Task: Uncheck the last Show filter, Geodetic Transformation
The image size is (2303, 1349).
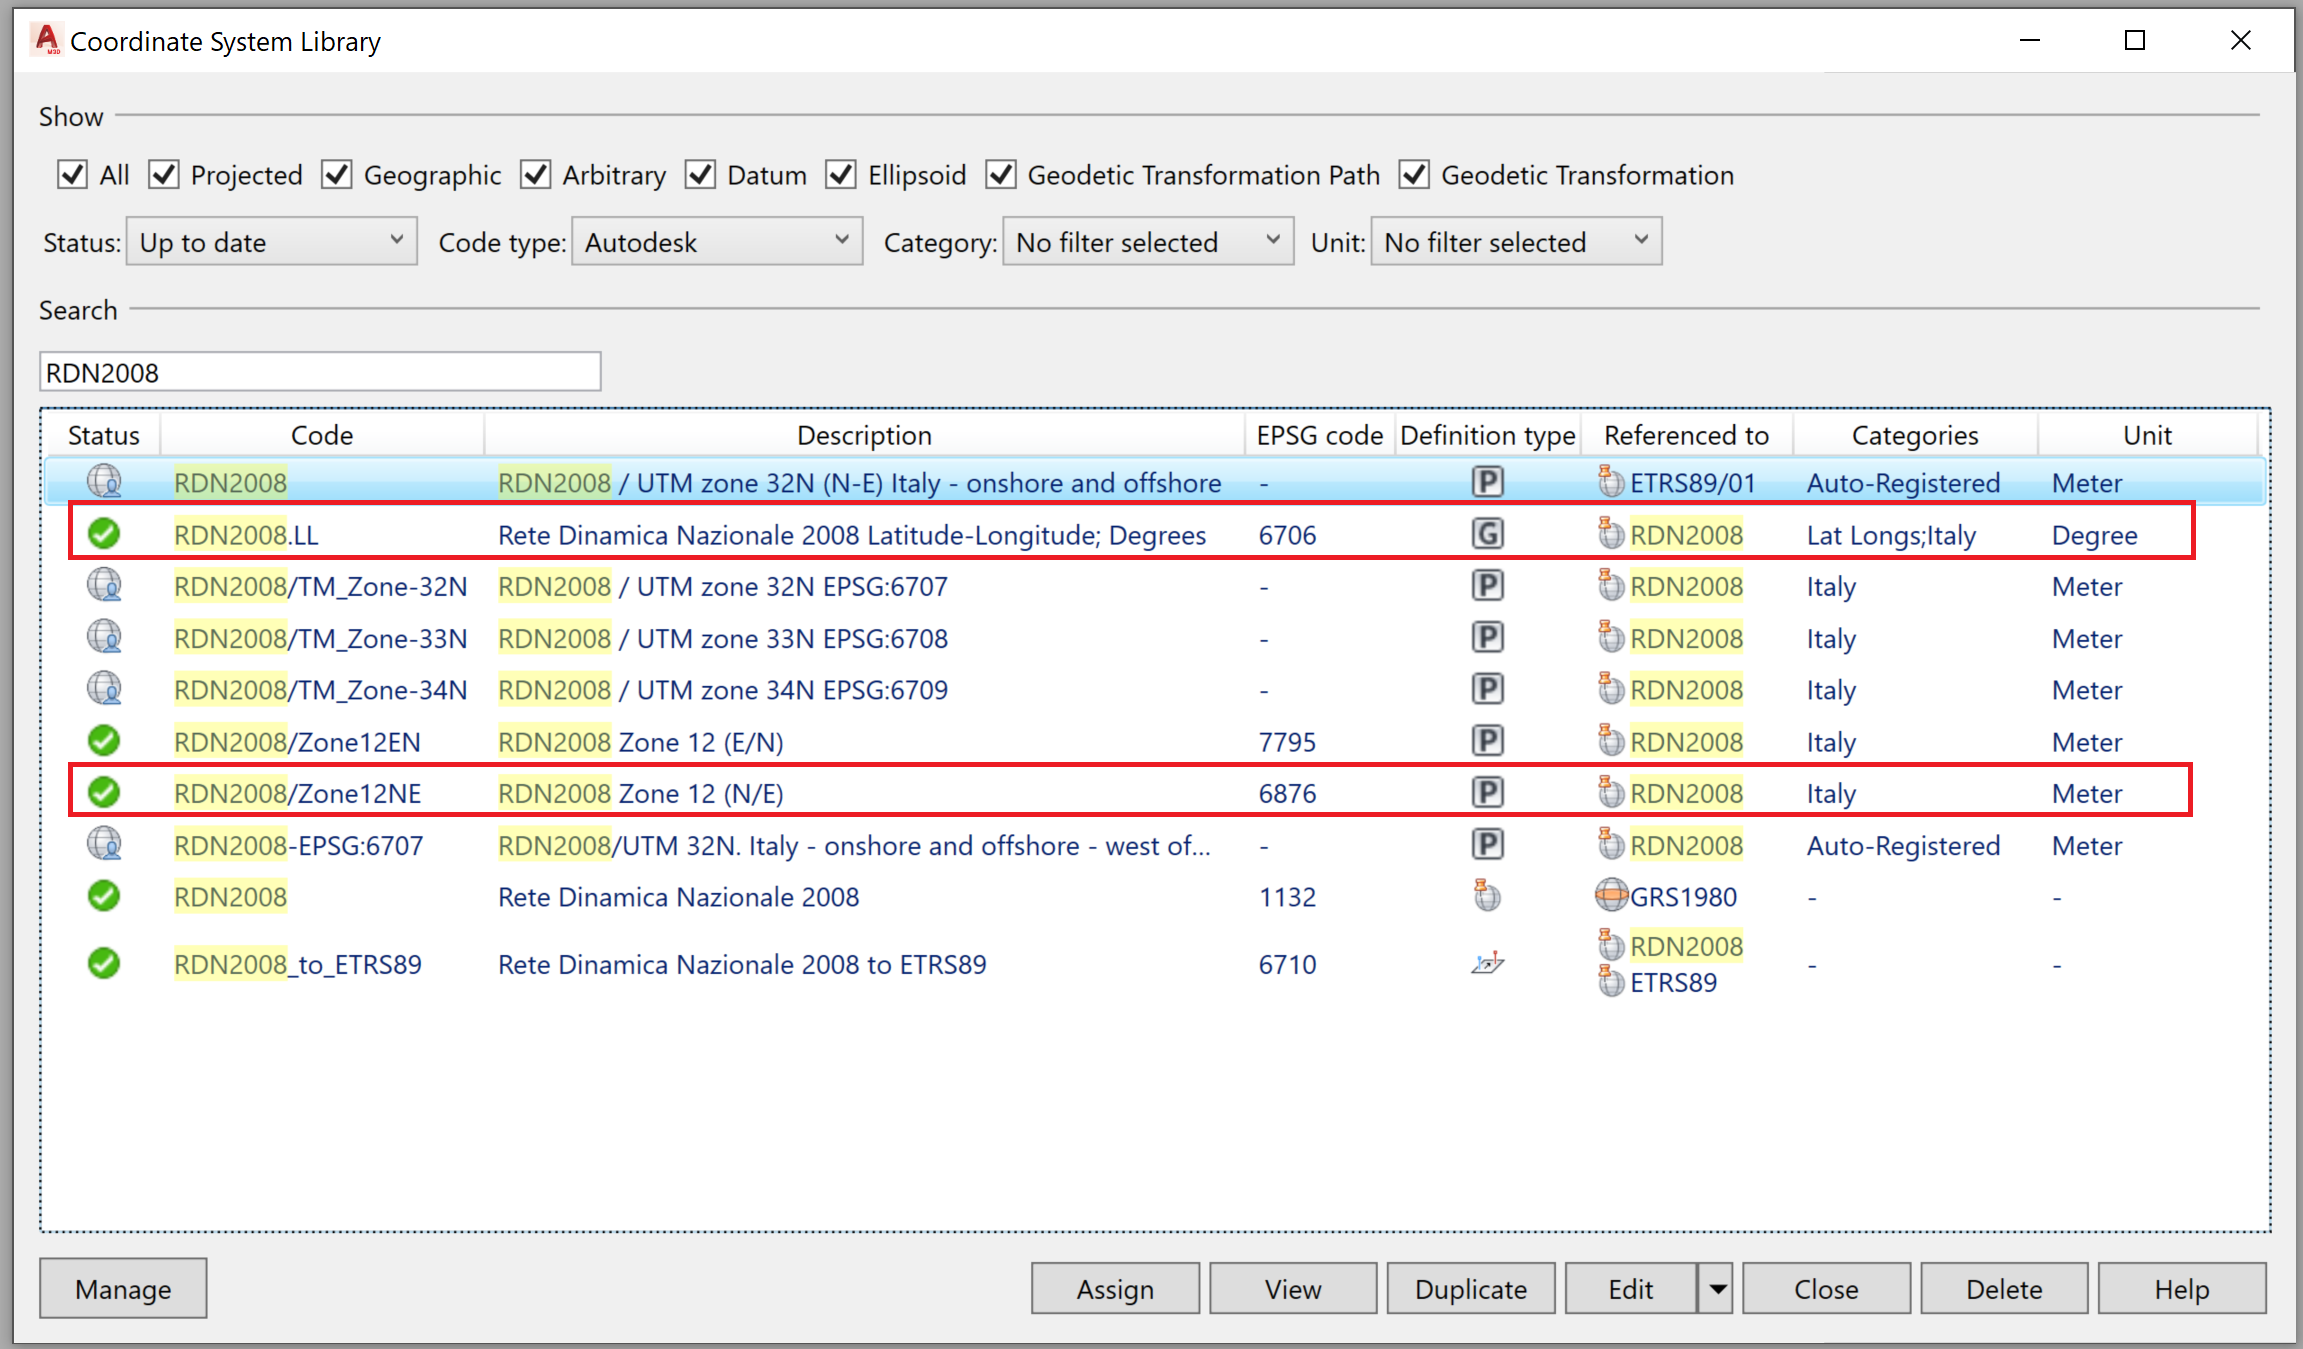Action: [x=1414, y=175]
